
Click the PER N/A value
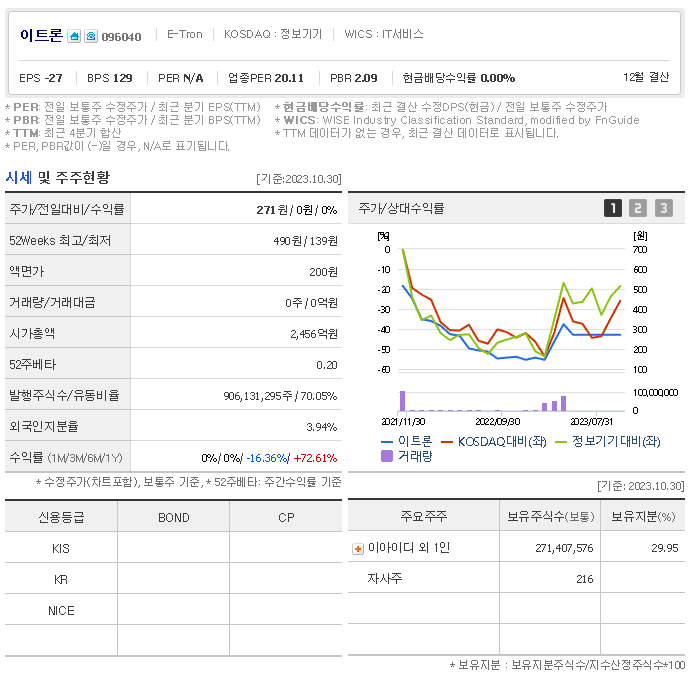[x=181, y=78]
